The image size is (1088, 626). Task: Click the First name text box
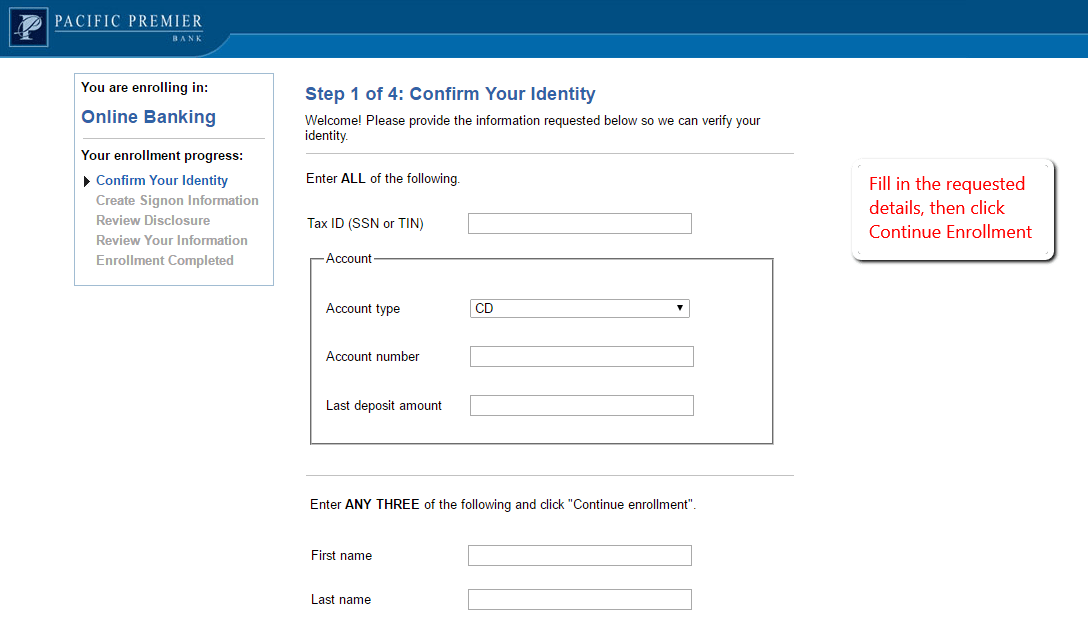(x=579, y=555)
